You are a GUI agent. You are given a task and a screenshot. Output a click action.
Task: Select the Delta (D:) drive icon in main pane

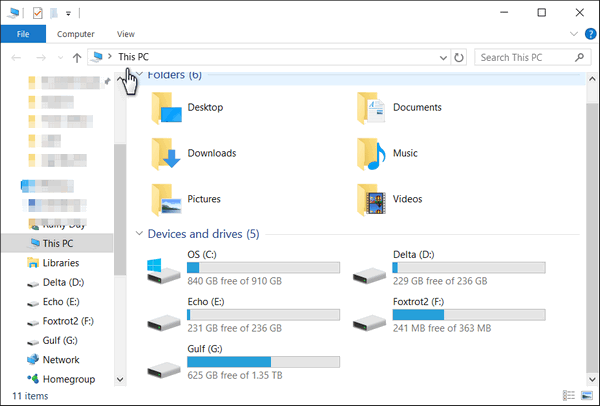tap(369, 276)
